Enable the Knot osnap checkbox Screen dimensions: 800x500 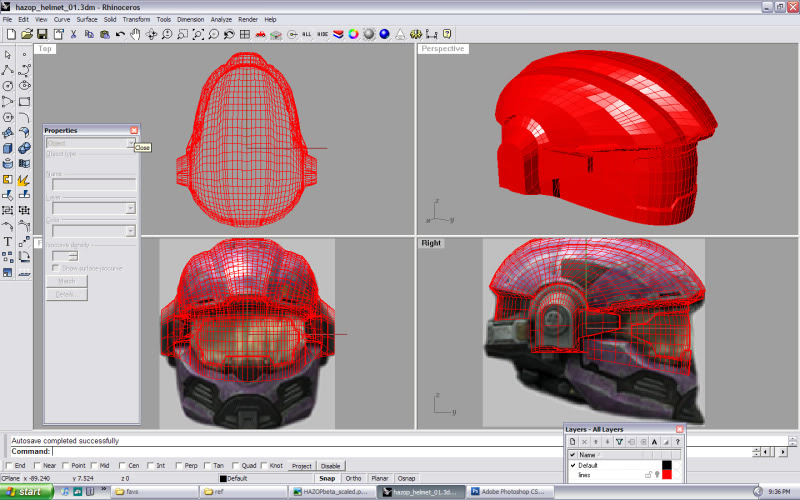264,465
